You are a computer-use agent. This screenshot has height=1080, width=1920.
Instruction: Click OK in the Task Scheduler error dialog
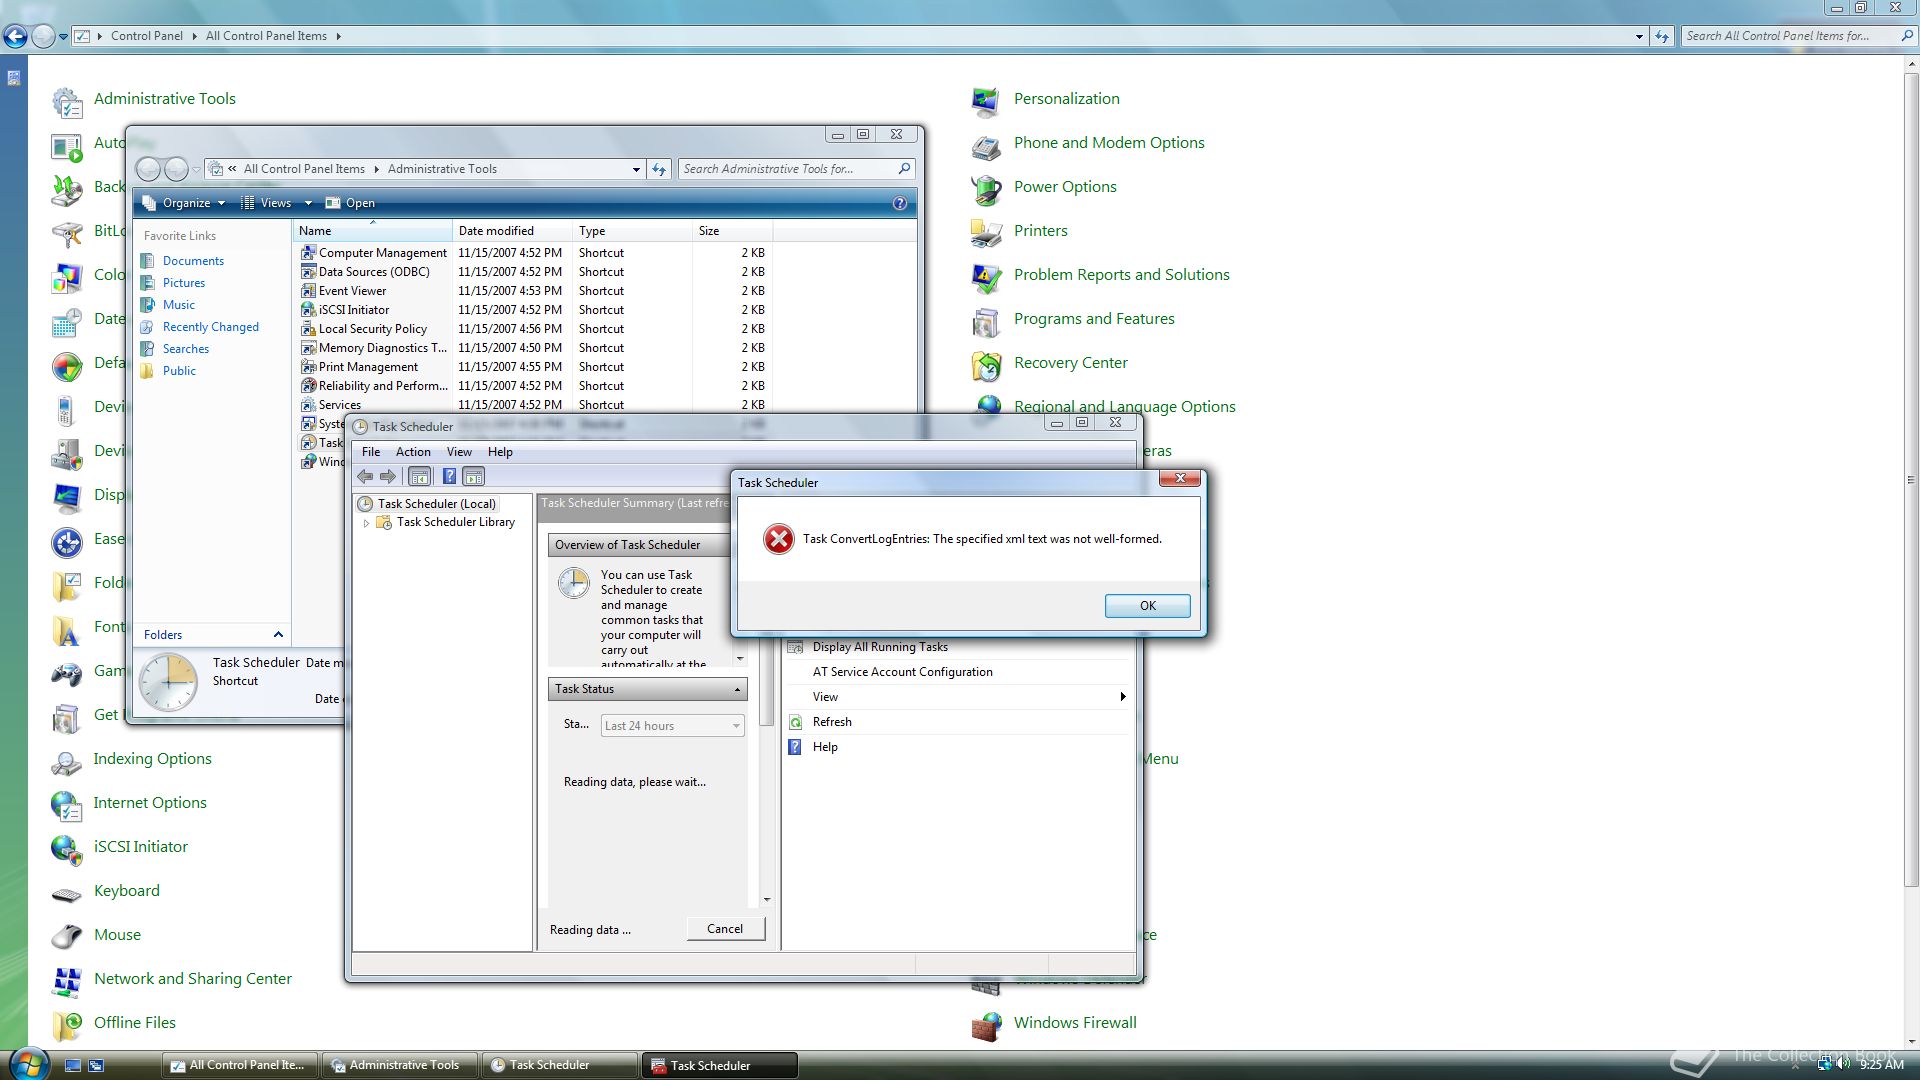[1147, 605]
